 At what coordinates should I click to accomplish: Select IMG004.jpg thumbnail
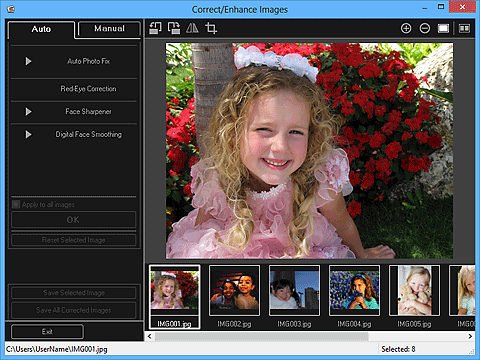pos(354,291)
